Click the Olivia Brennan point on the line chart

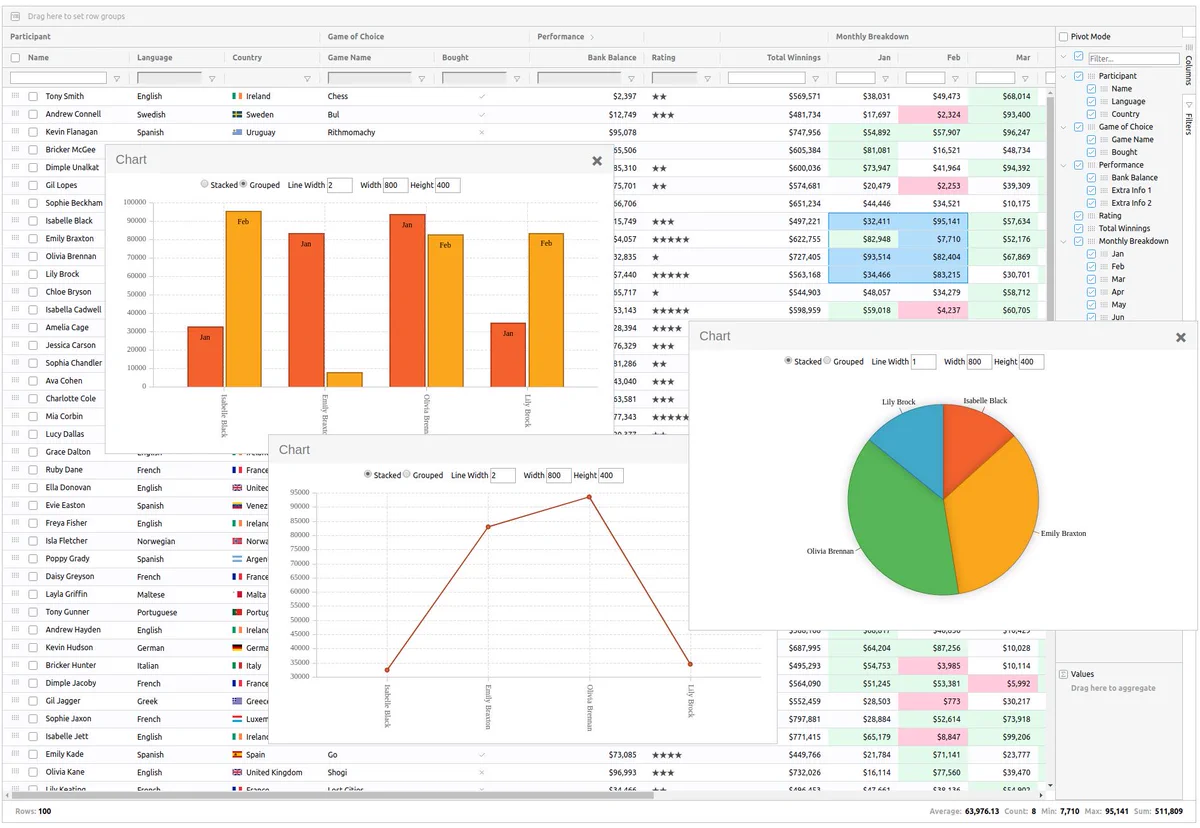point(589,497)
